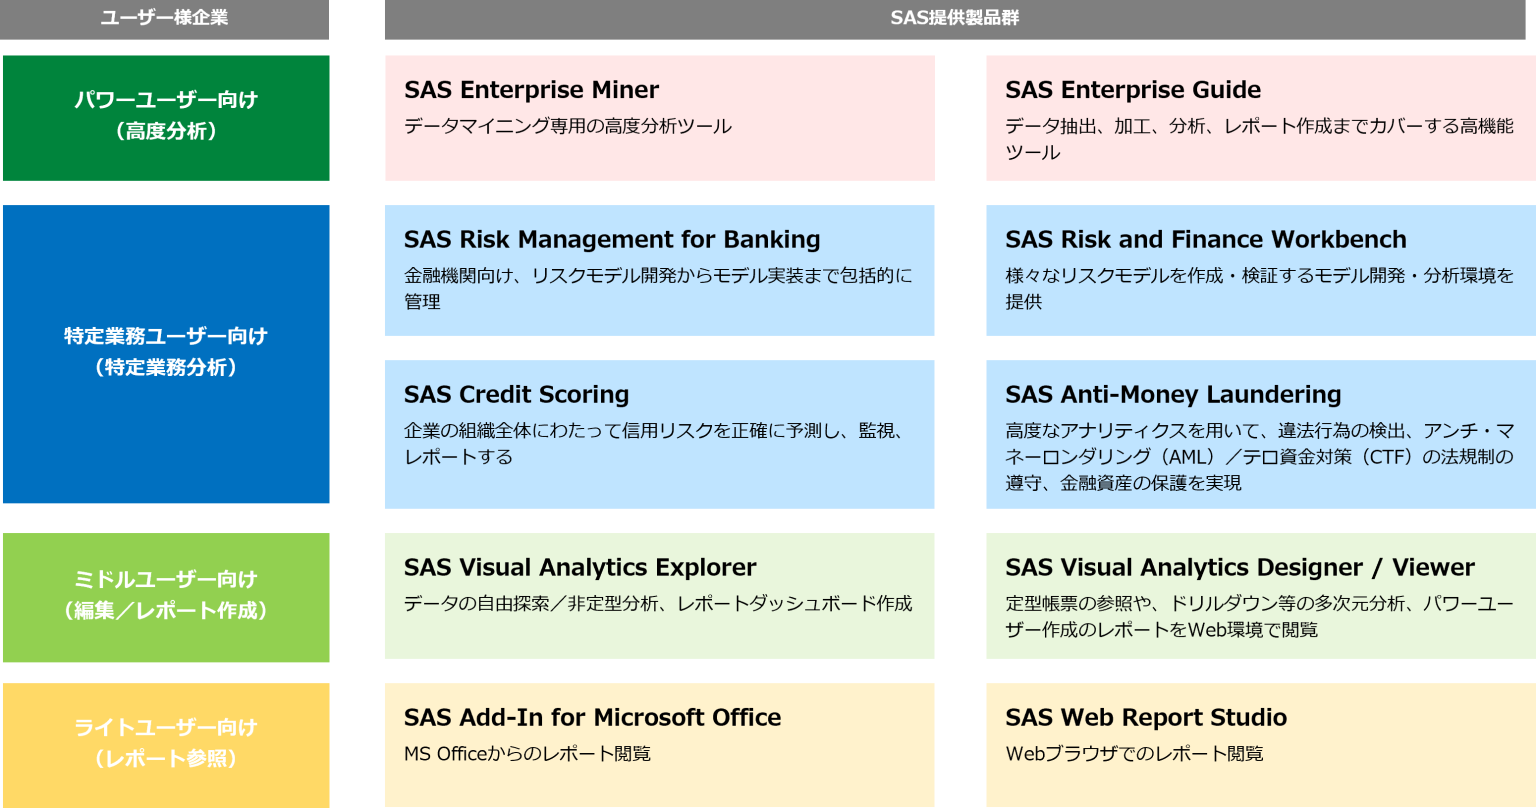Click description text under SAS Credit Scoring
The image size is (1536, 808).
coord(654,443)
